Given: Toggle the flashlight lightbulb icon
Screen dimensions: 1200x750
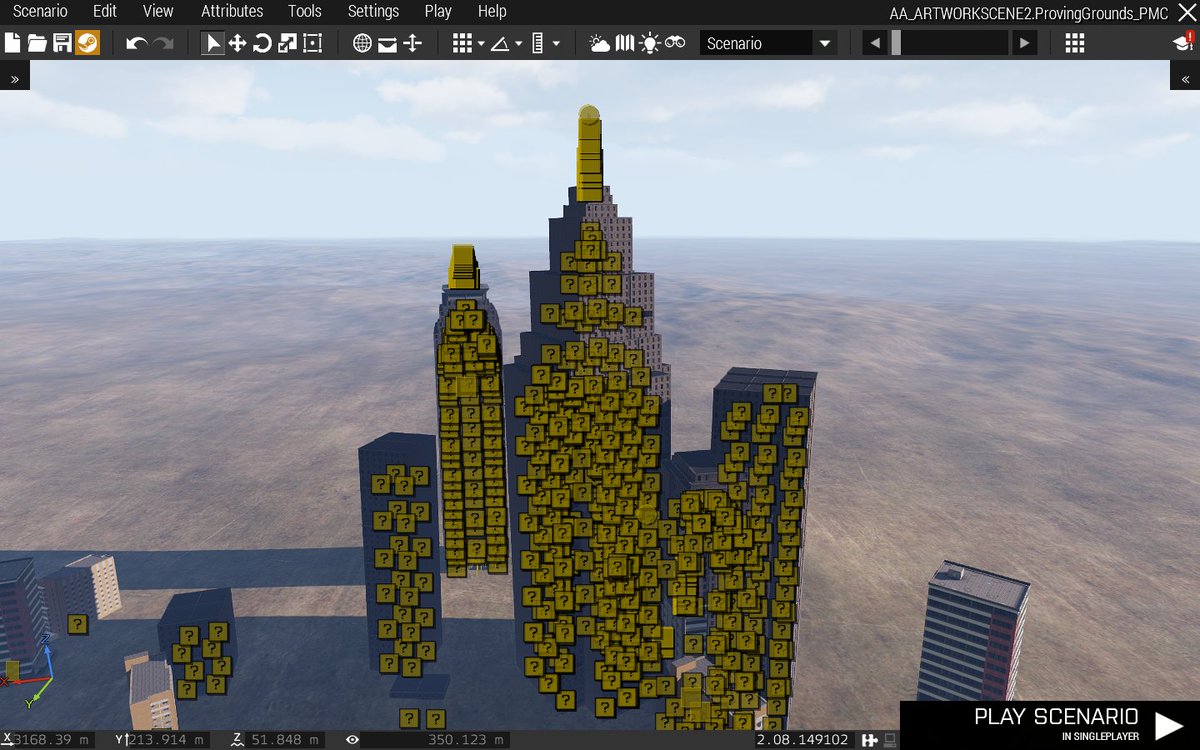Looking at the screenshot, I should pos(650,43).
